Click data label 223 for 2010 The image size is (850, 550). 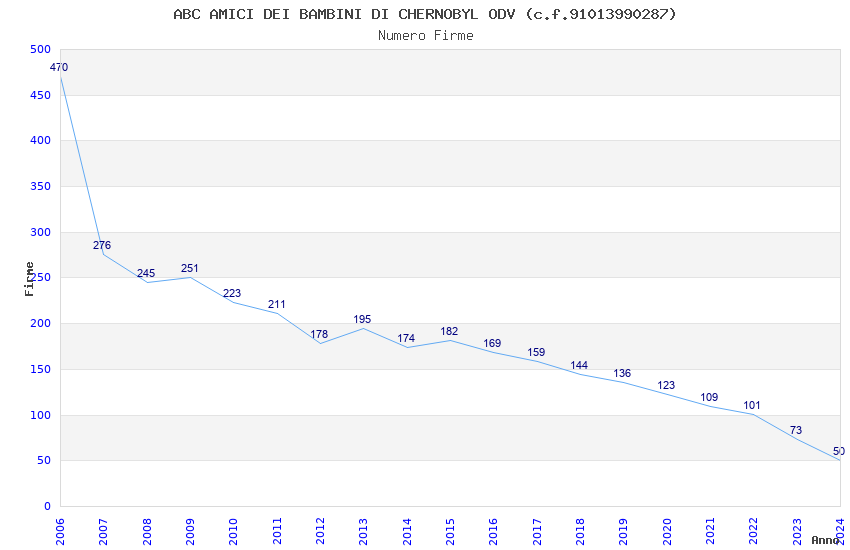[x=232, y=293]
